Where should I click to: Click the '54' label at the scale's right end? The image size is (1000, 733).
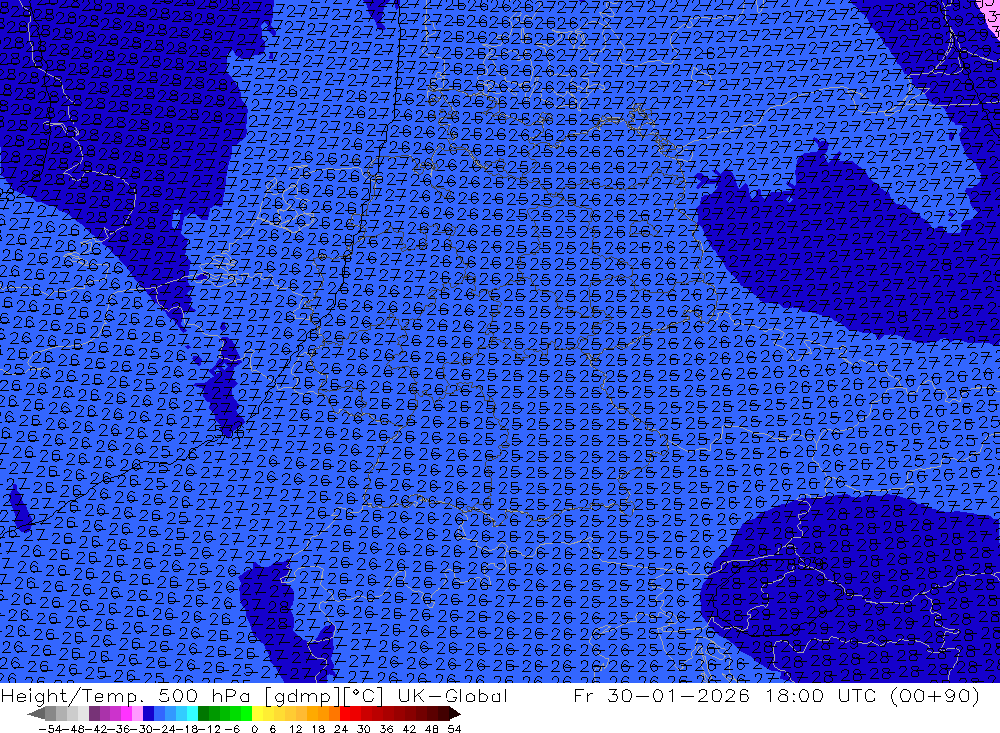pyautogui.click(x=454, y=729)
